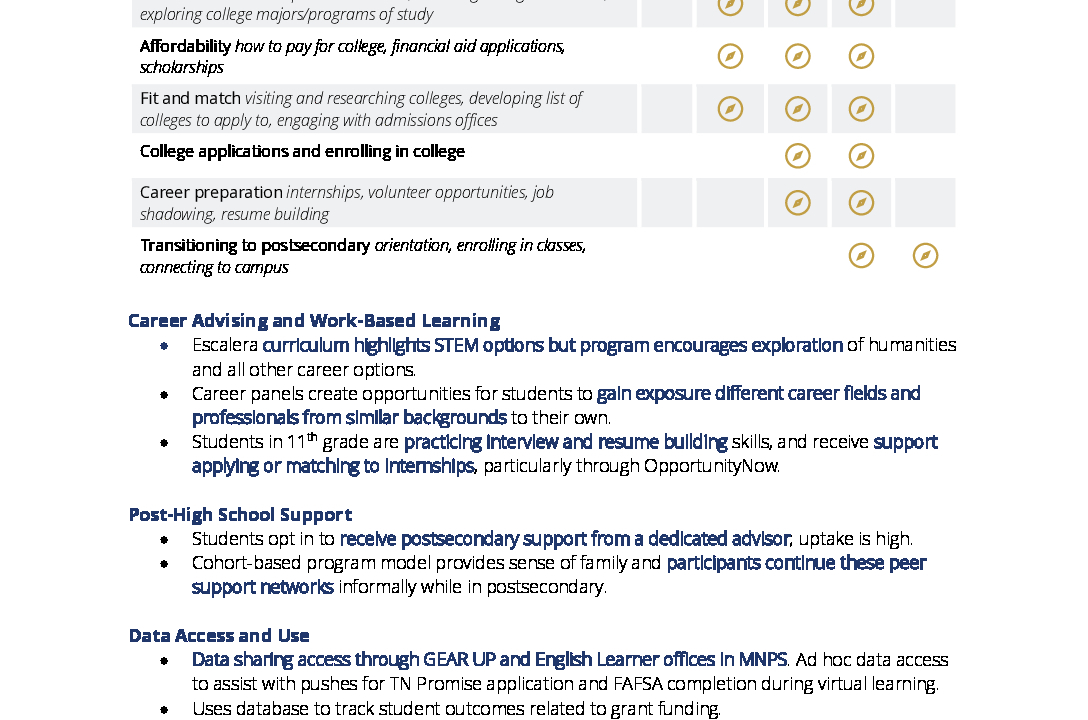Click the 'Affordability' row label
Image resolution: width=1088 pixels, height=720 pixels.
185,46
